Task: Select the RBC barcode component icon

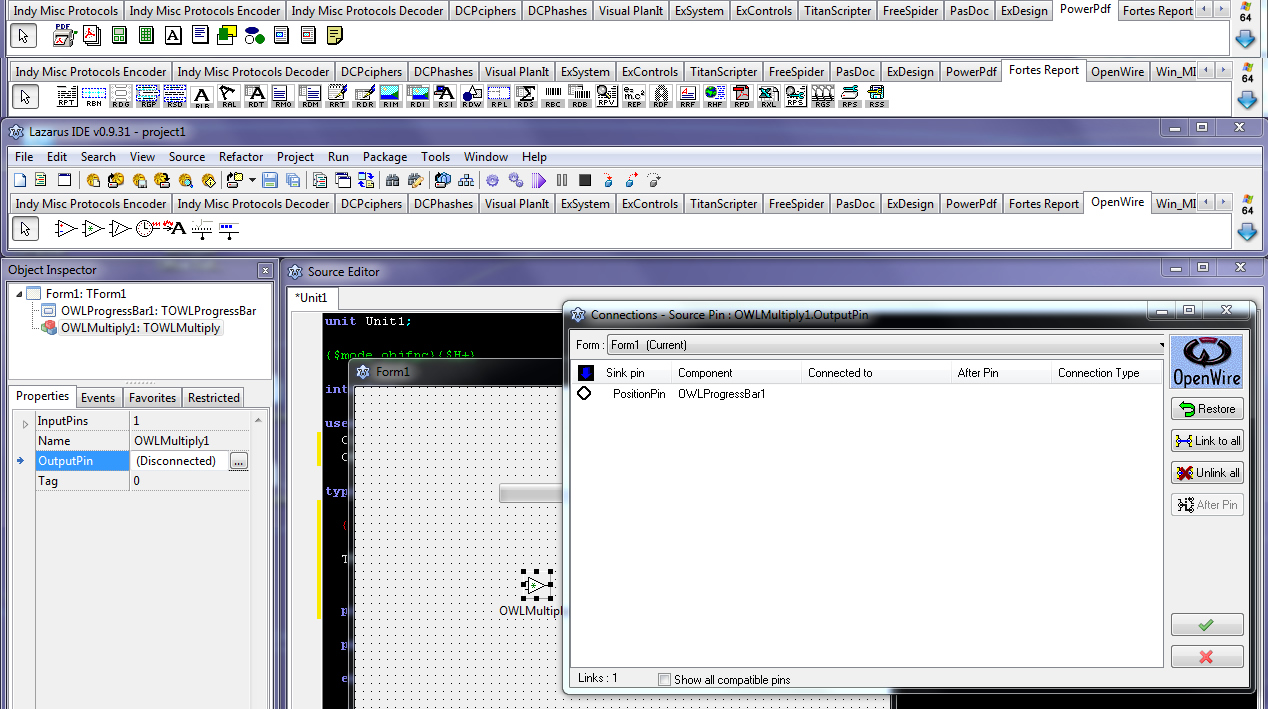Action: point(553,97)
